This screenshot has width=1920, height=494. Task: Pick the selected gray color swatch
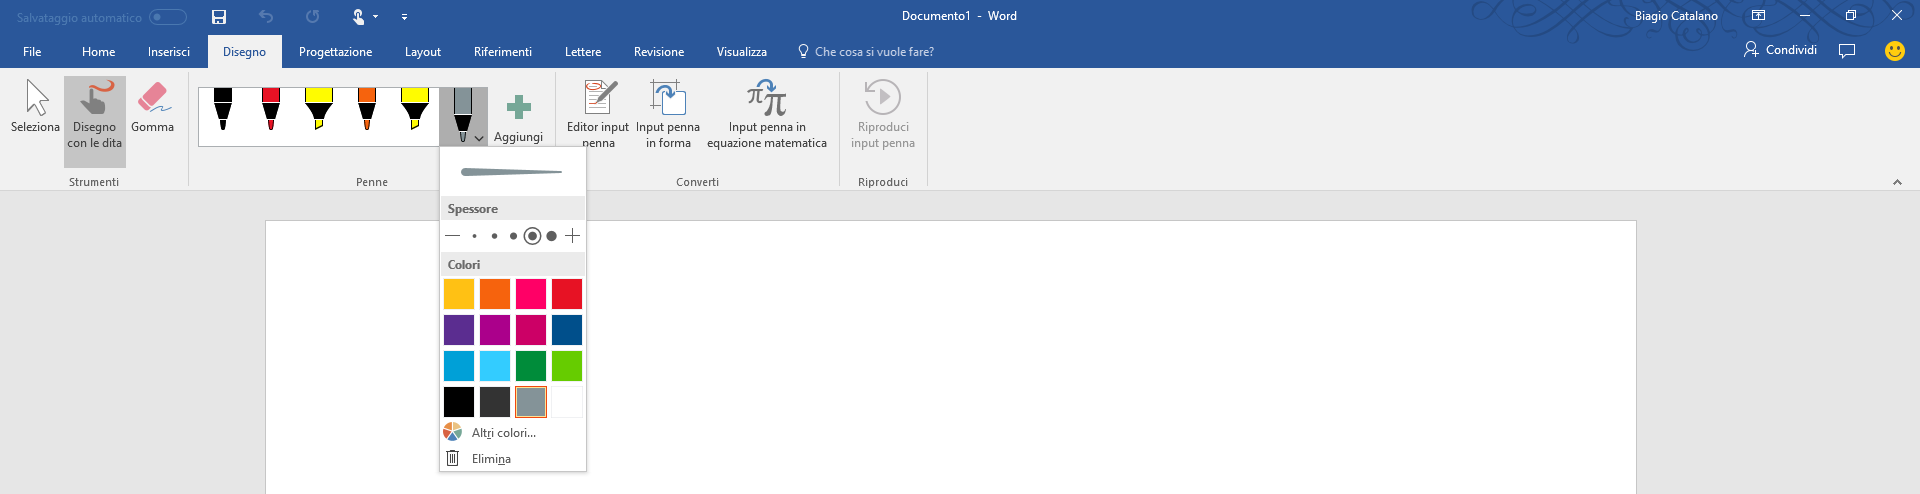pos(531,402)
